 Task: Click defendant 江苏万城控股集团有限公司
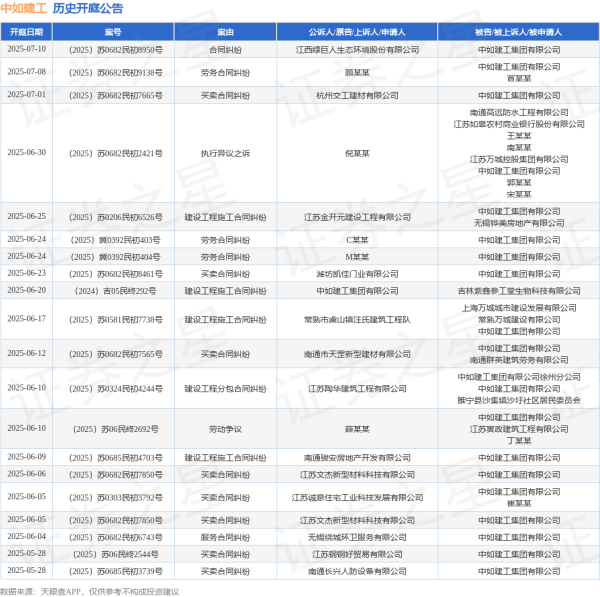519,159
